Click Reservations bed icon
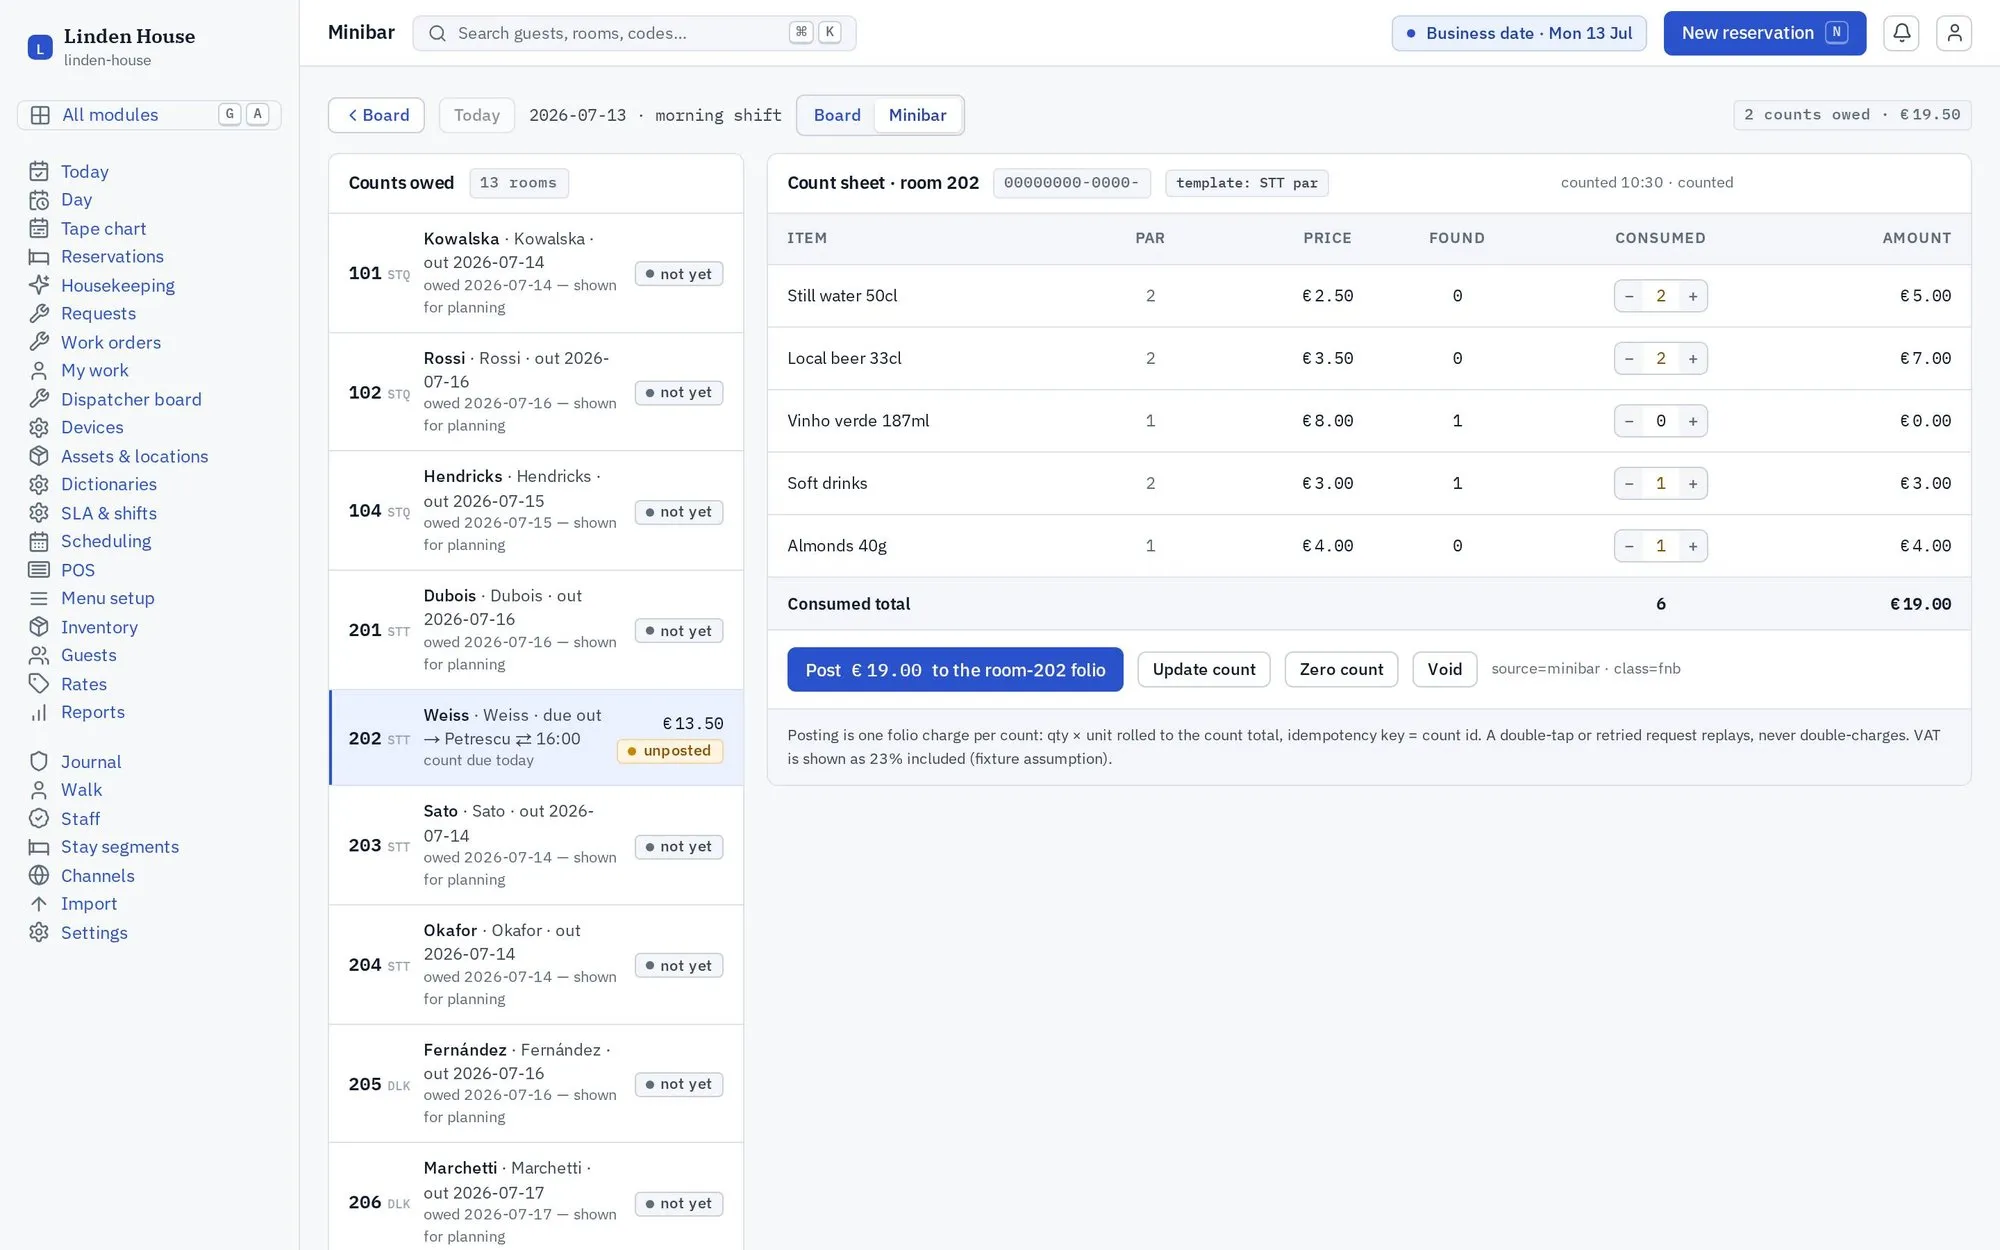This screenshot has height=1250, width=2000. point(39,257)
